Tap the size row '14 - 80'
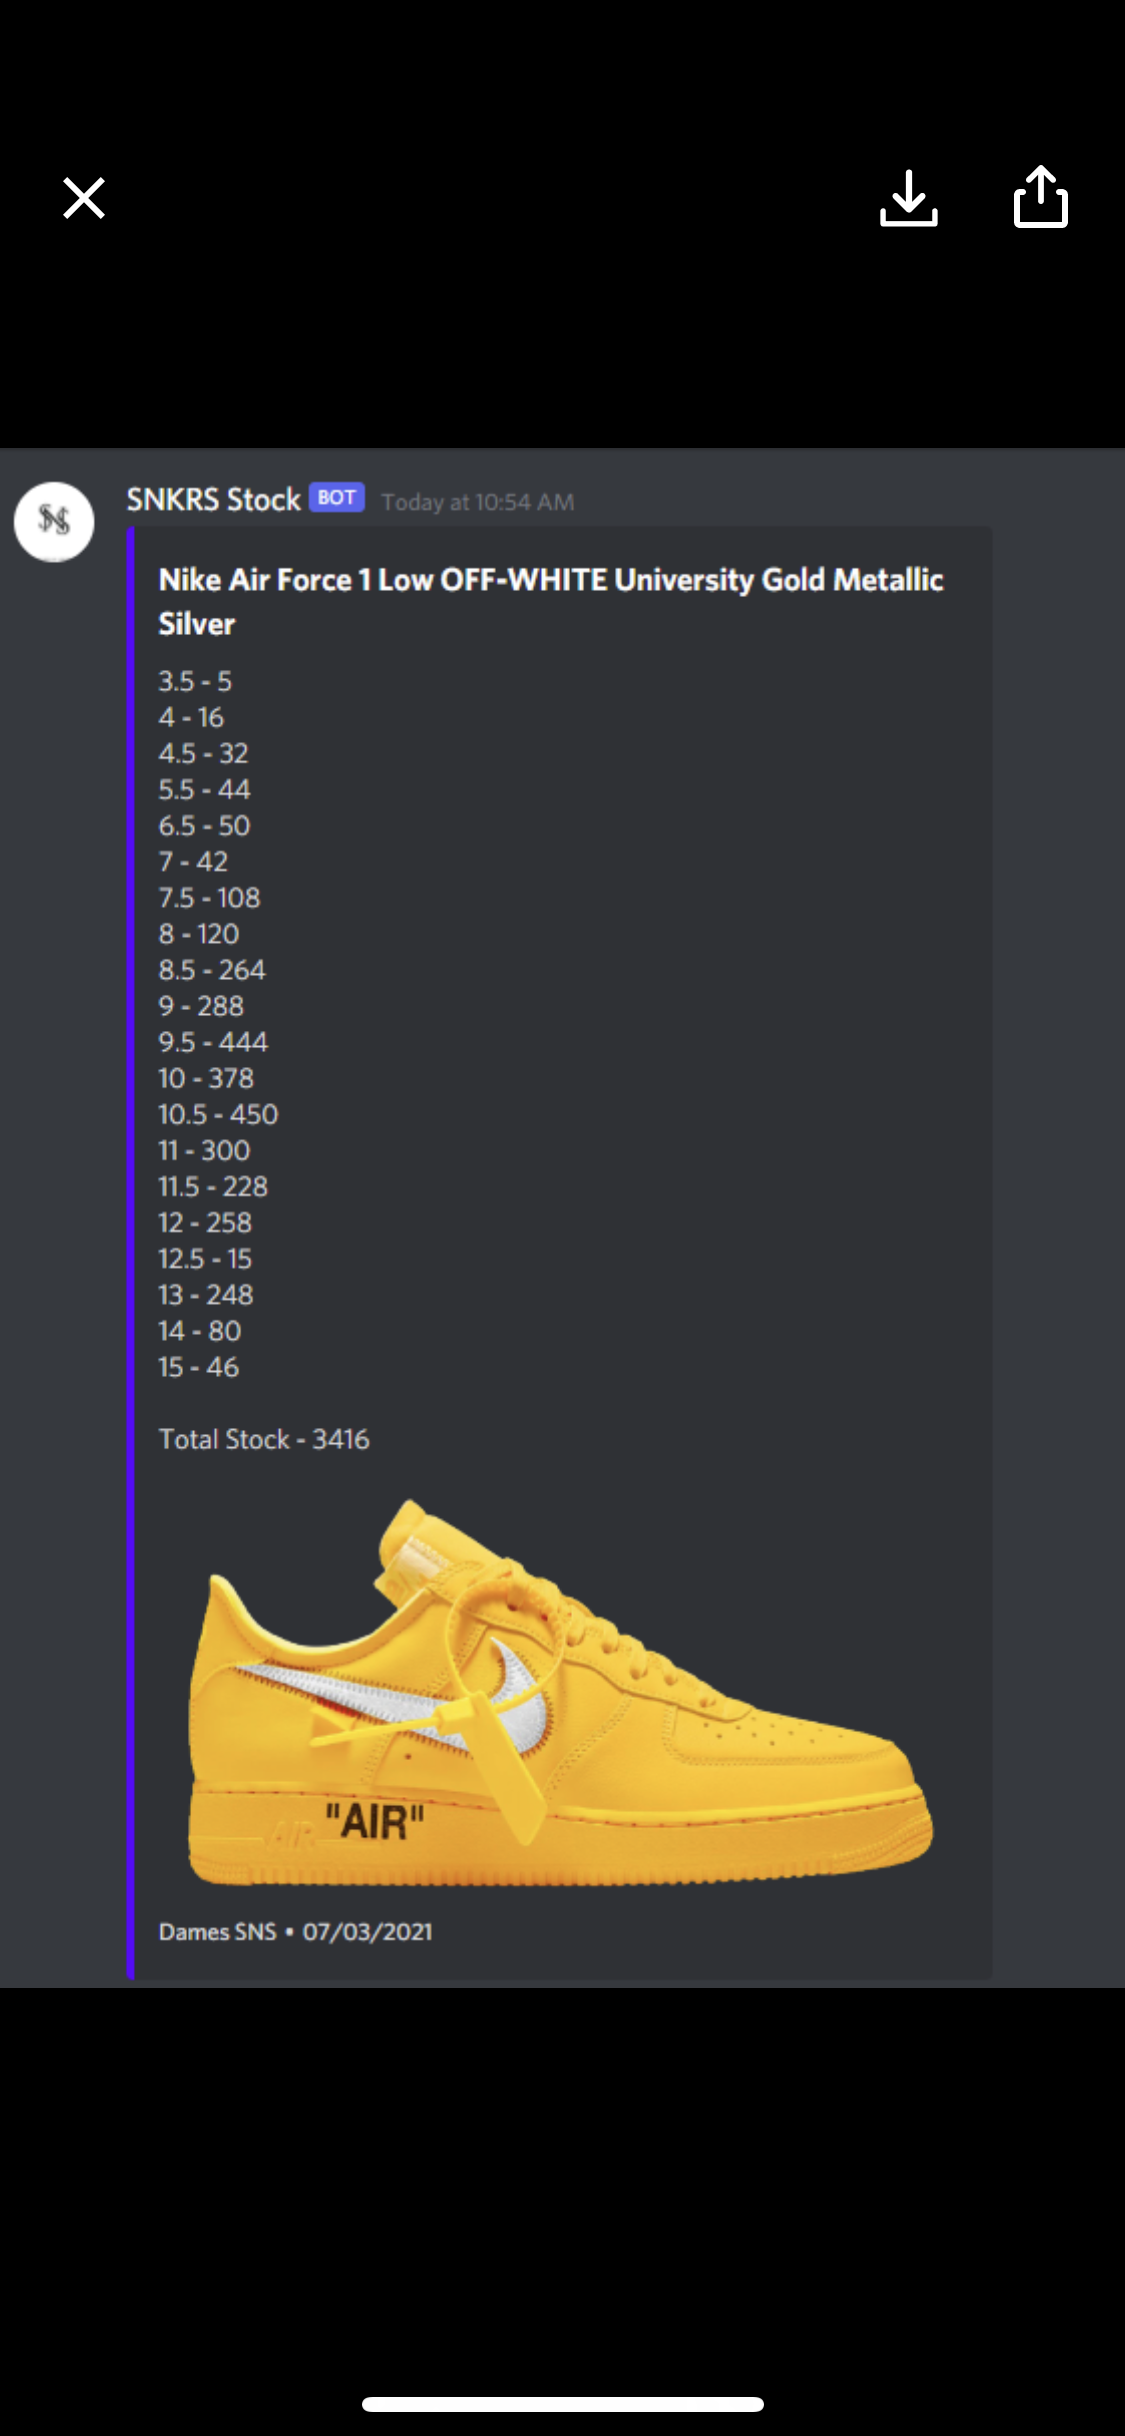 pos(200,1330)
